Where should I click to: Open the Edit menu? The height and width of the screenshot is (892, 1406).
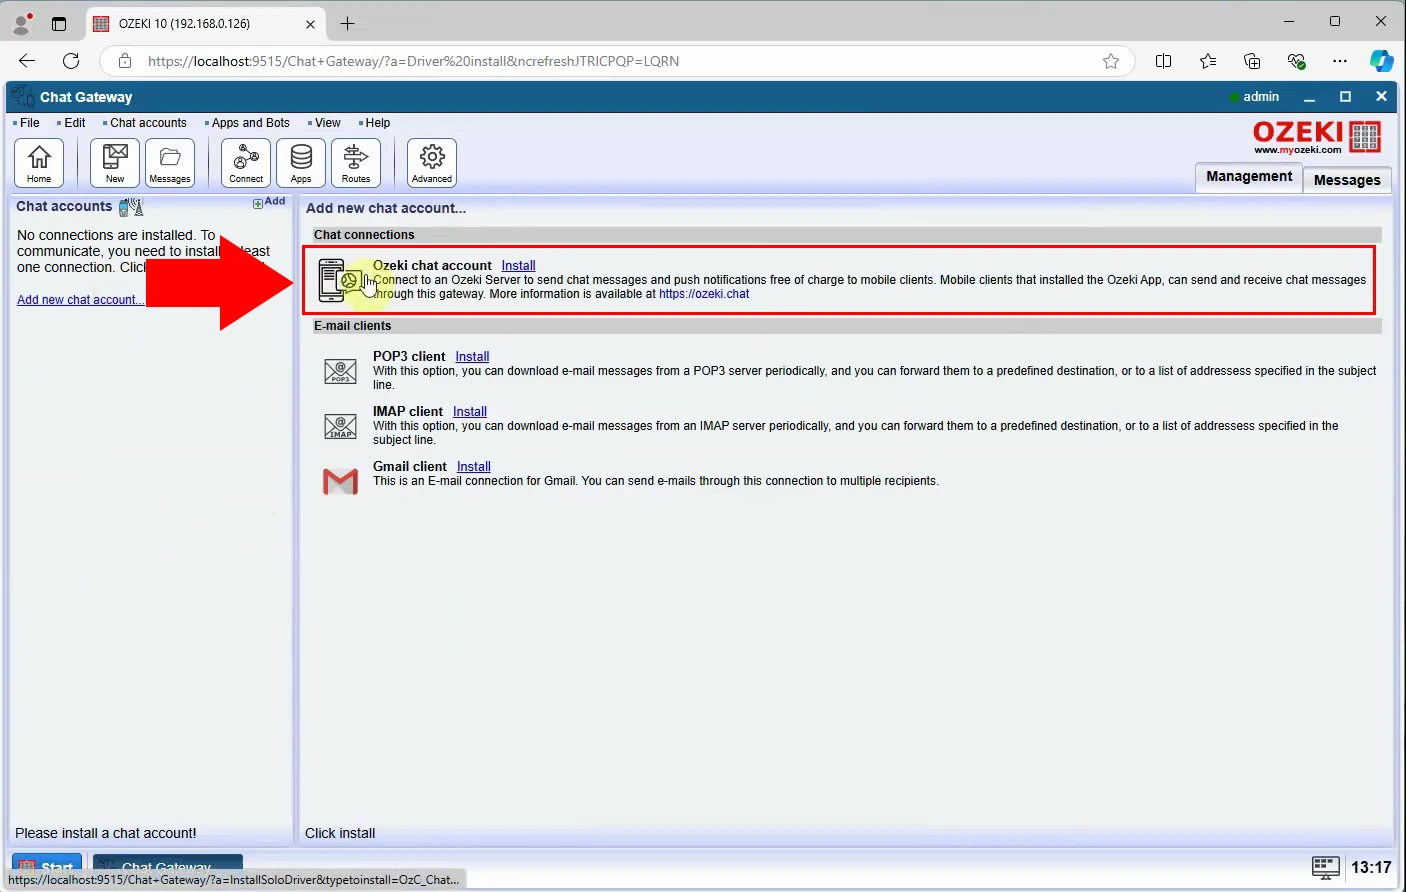point(74,123)
